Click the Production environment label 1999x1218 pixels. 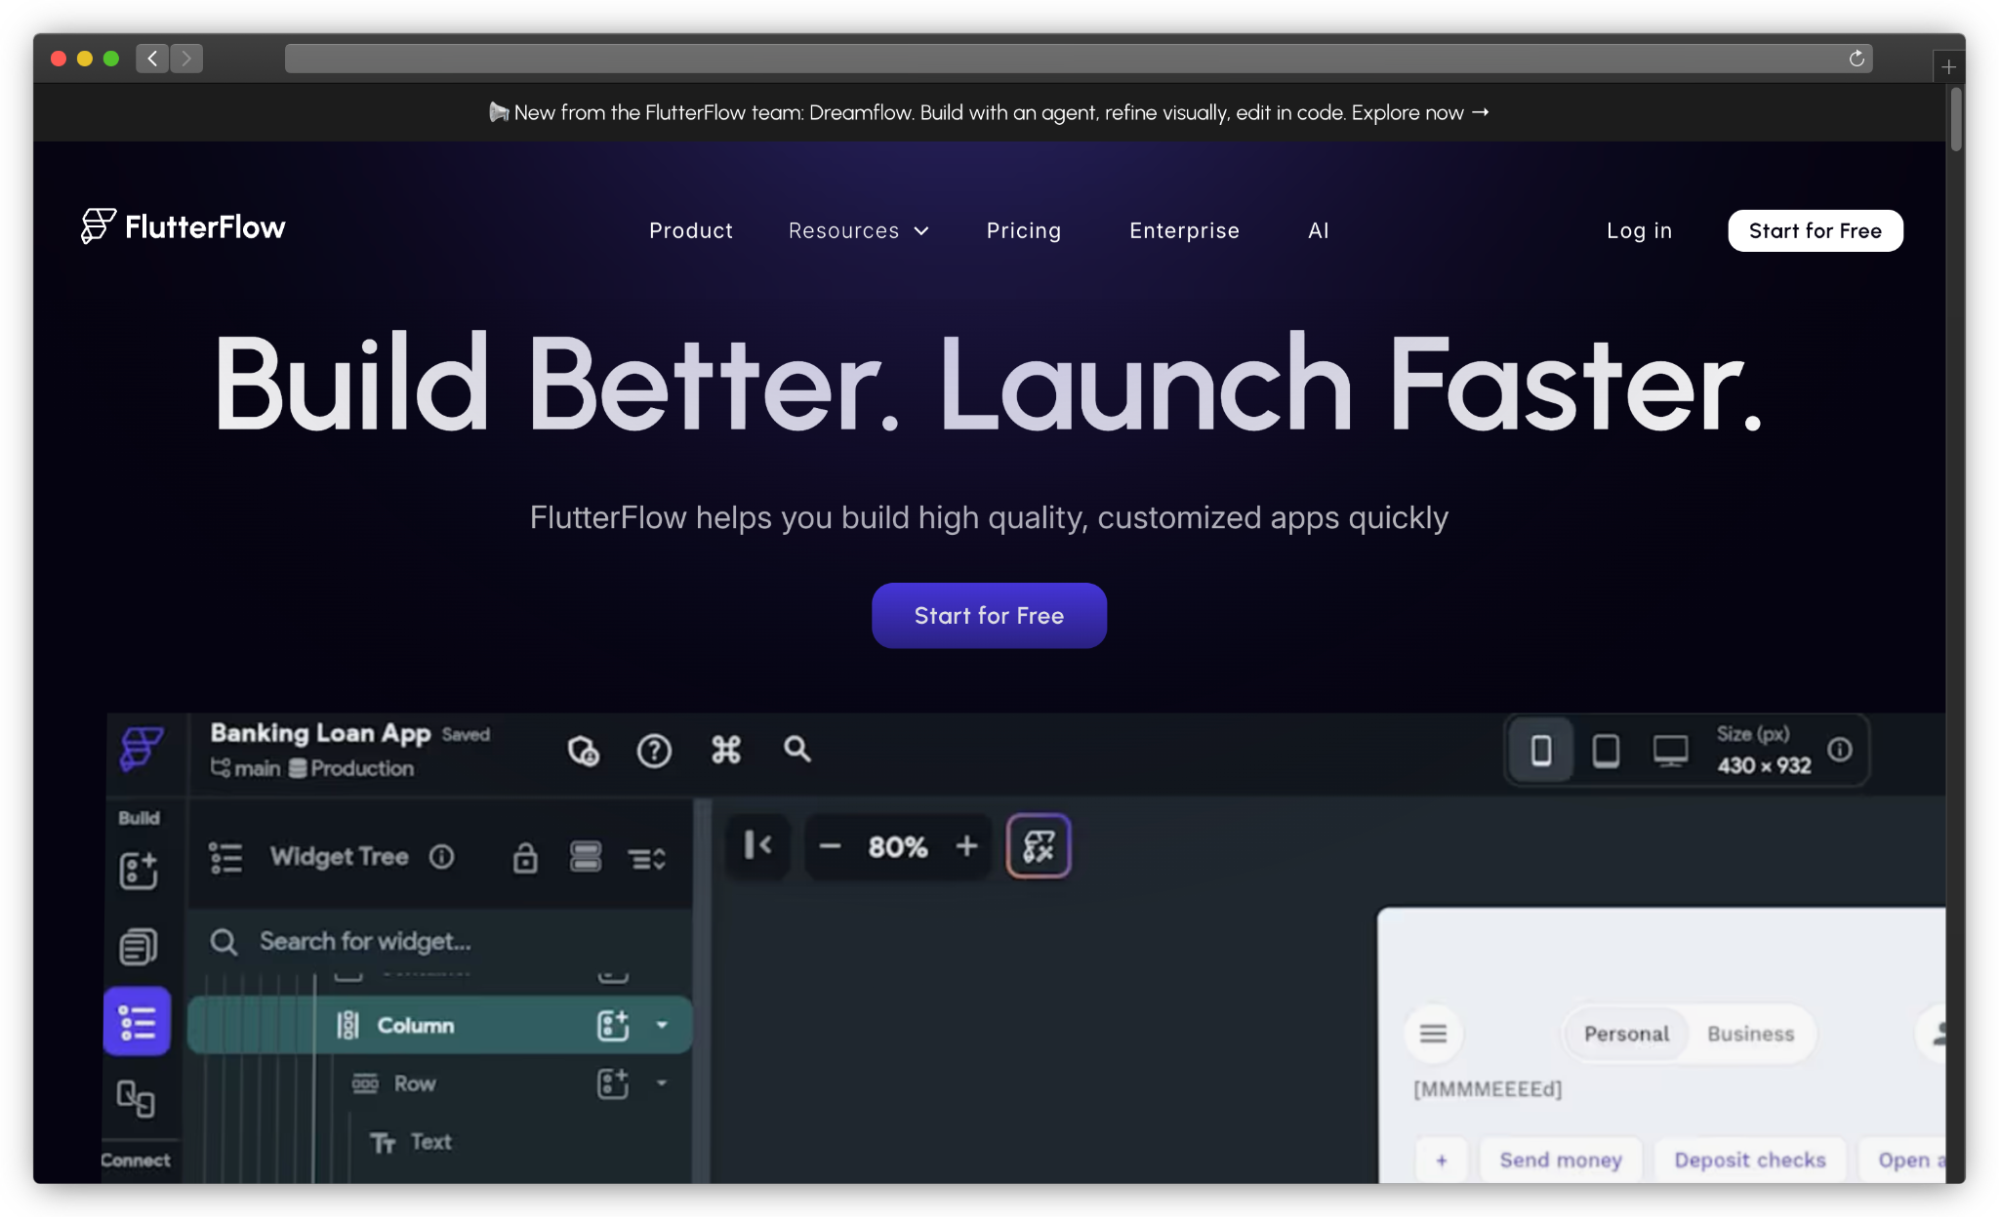click(351, 768)
